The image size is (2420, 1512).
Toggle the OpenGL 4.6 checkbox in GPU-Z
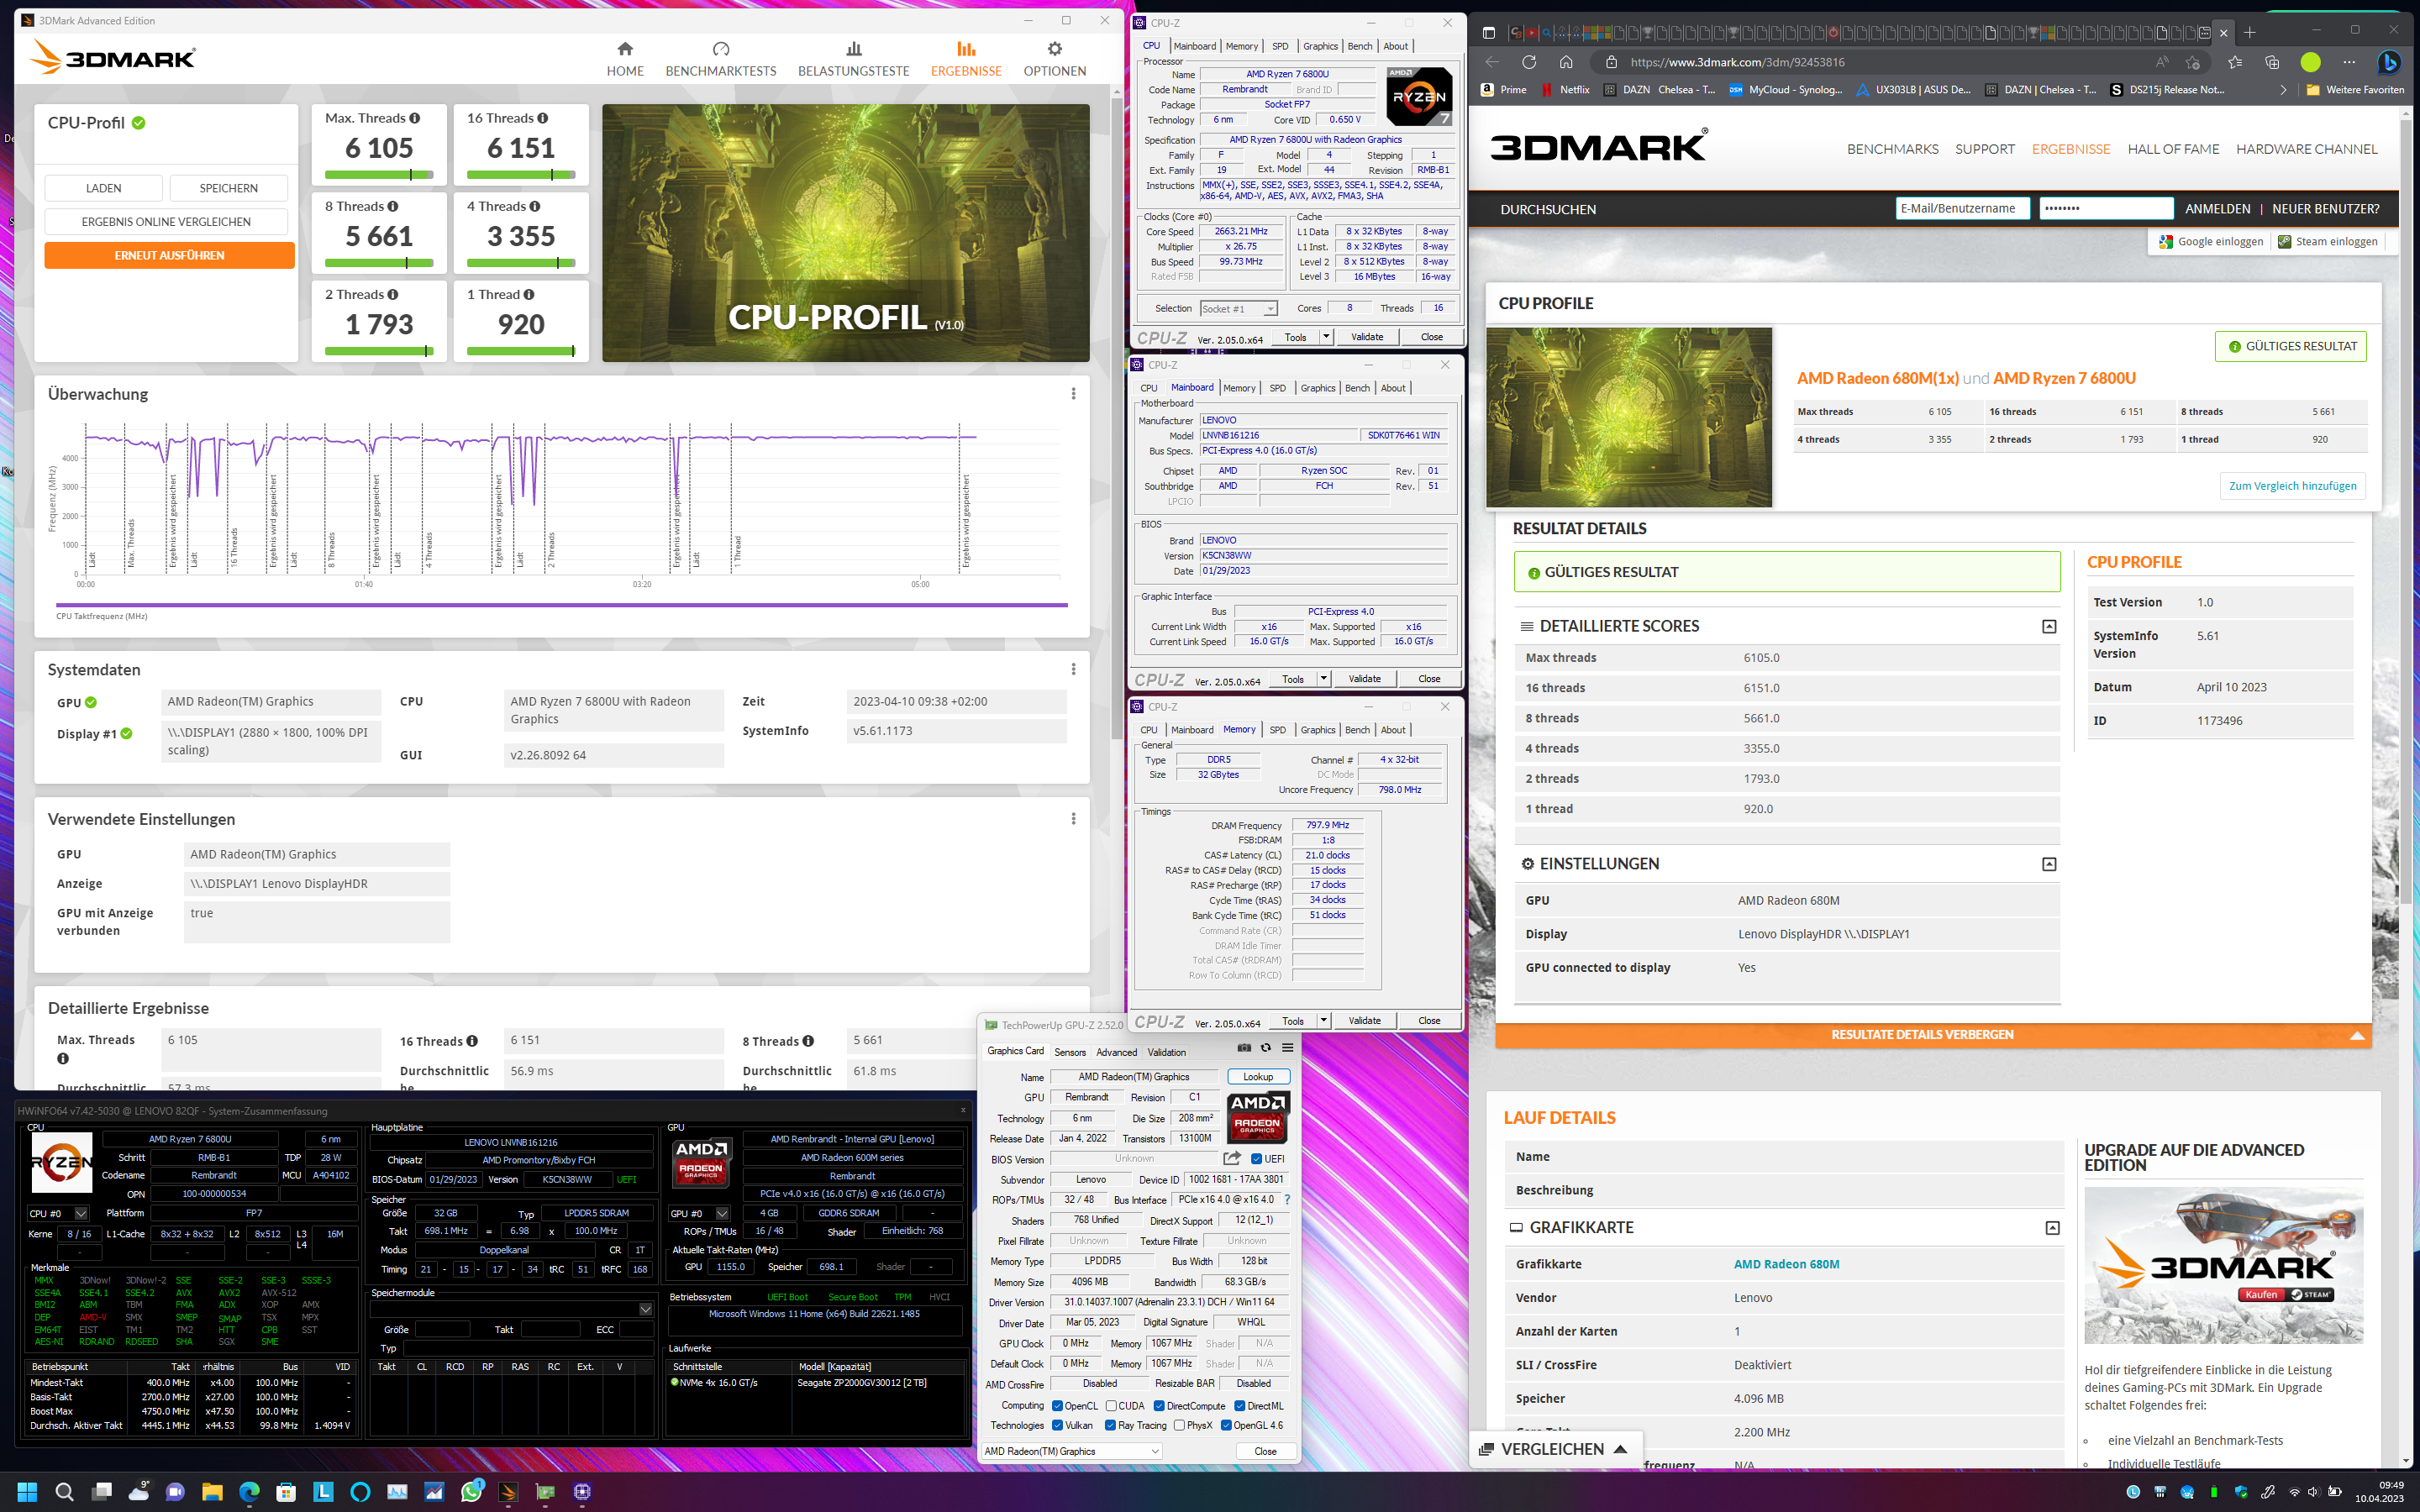pos(1226,1425)
